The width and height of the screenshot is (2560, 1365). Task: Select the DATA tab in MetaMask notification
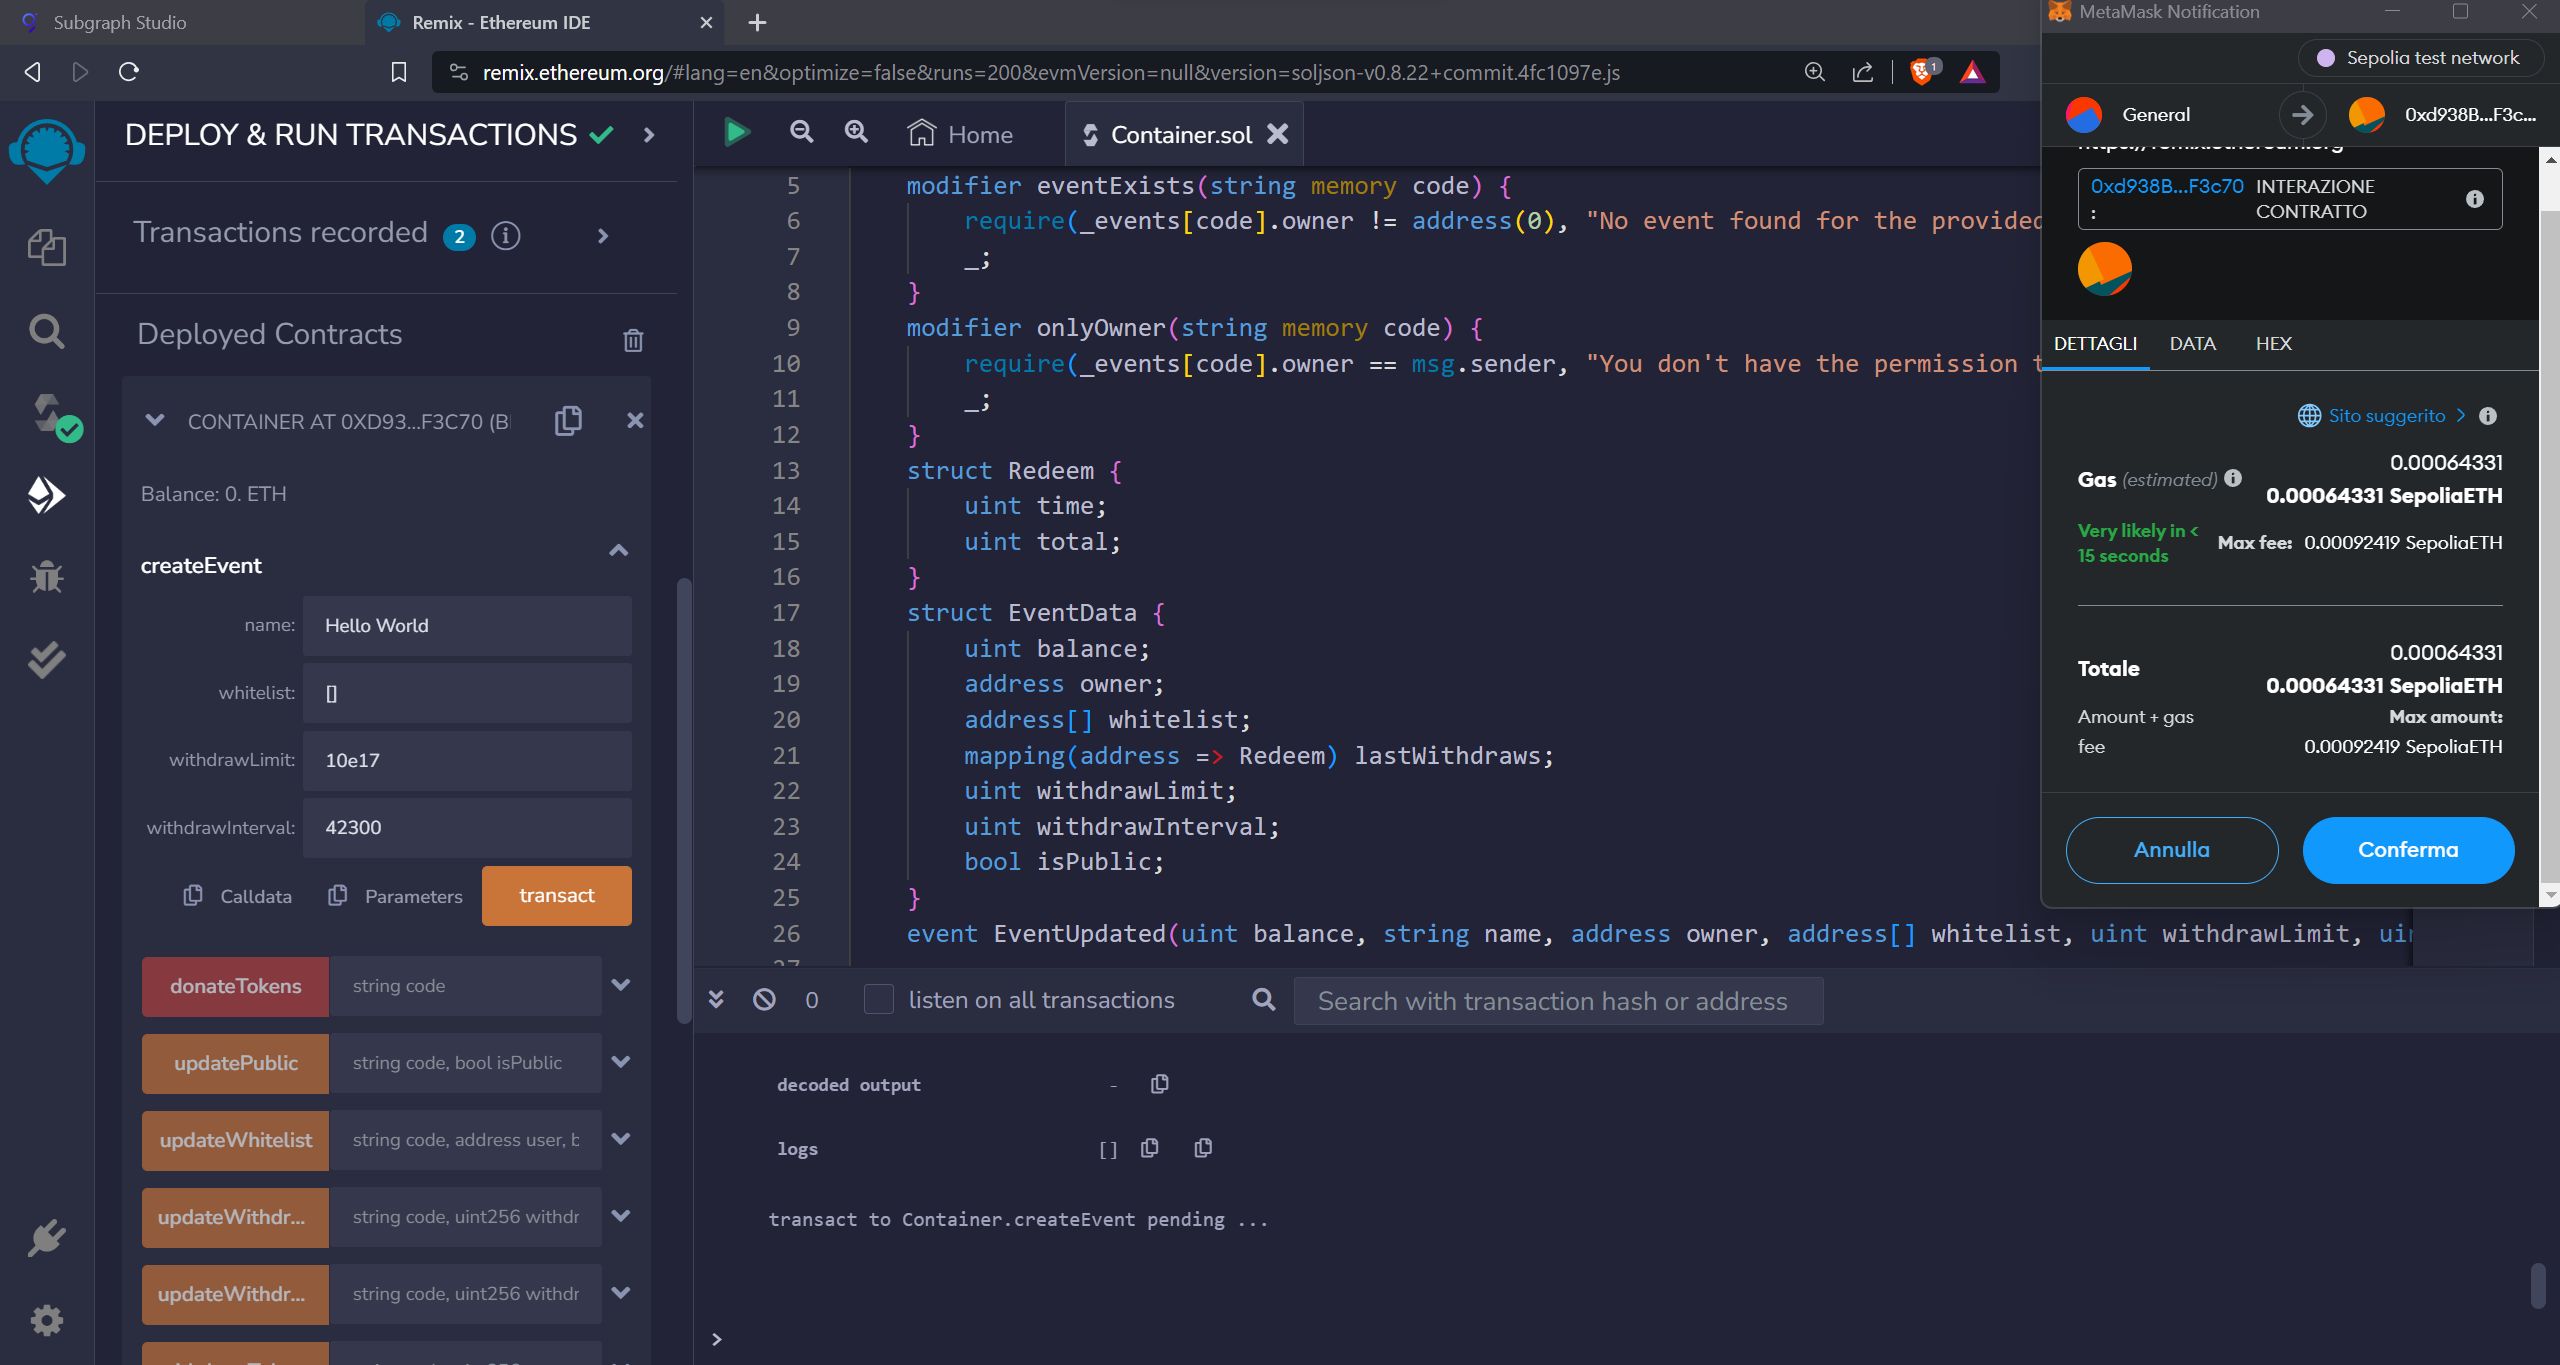pyautogui.click(x=2191, y=344)
